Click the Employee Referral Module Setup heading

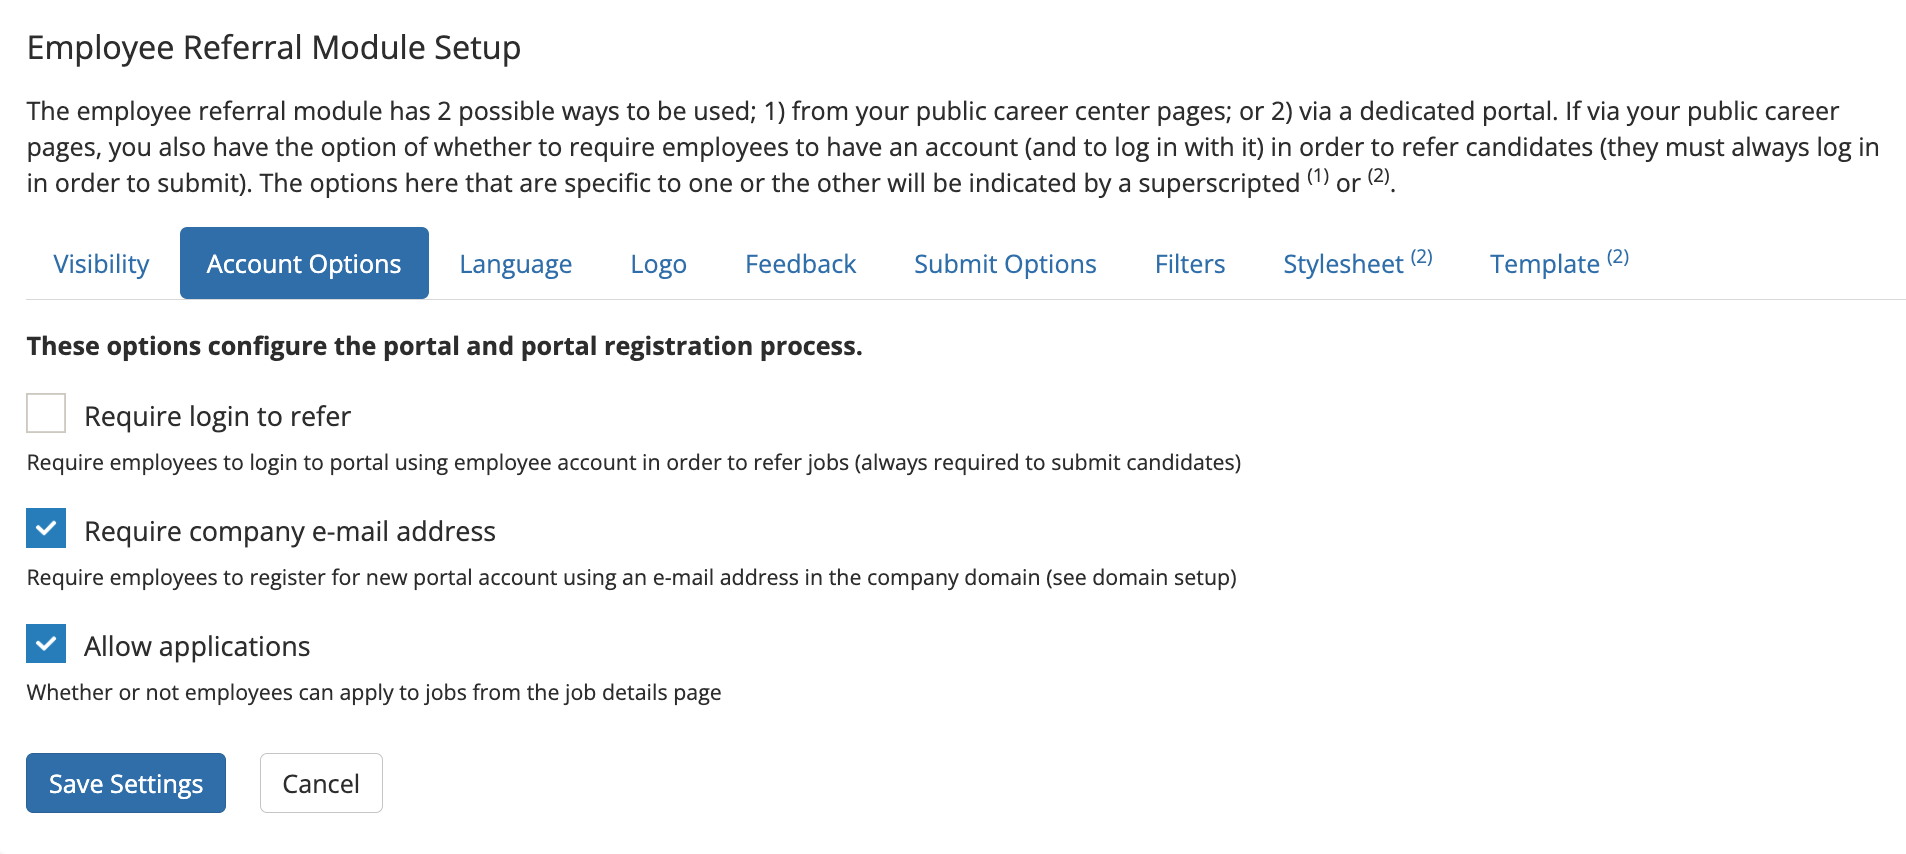pos(274,48)
